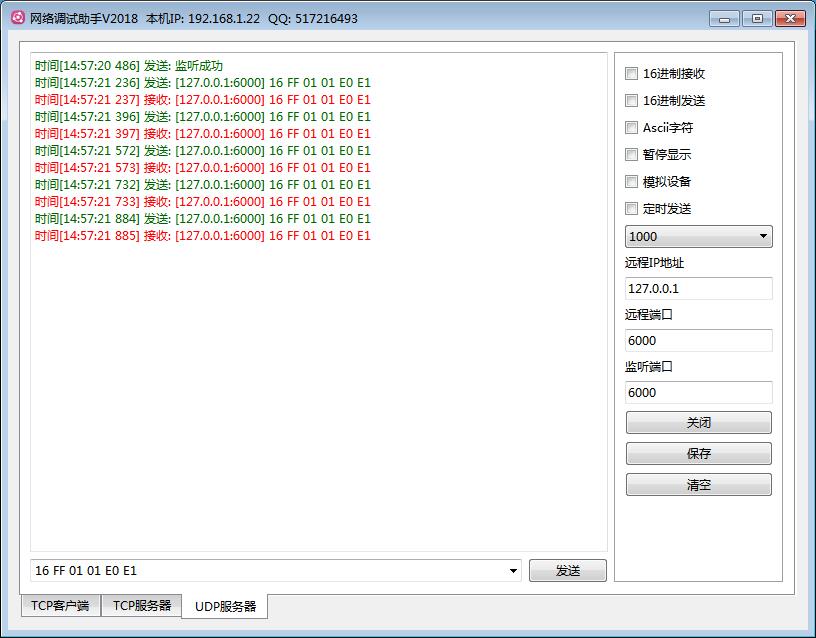Image resolution: width=816 pixels, height=638 pixels.
Task: Enable 暂停显示 to pause display
Action: 631,154
